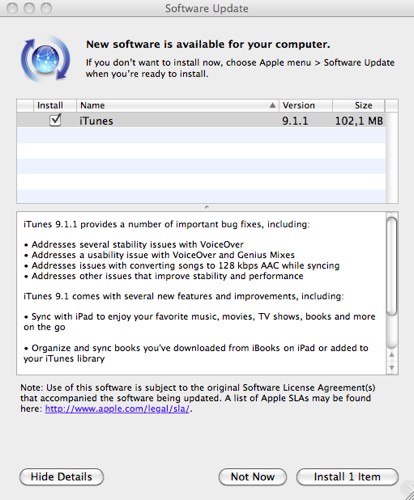Click the 102,1 MB size cell

pyautogui.click(x=359, y=121)
